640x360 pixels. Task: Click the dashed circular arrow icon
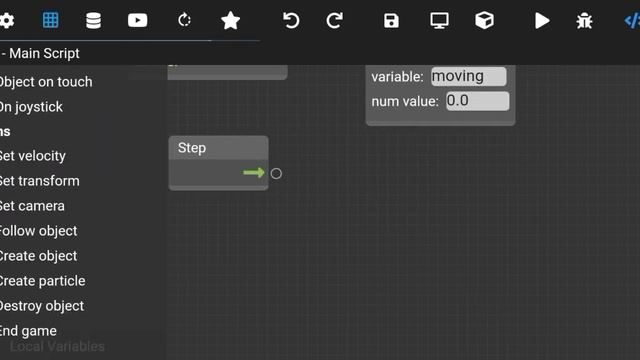[184, 20]
